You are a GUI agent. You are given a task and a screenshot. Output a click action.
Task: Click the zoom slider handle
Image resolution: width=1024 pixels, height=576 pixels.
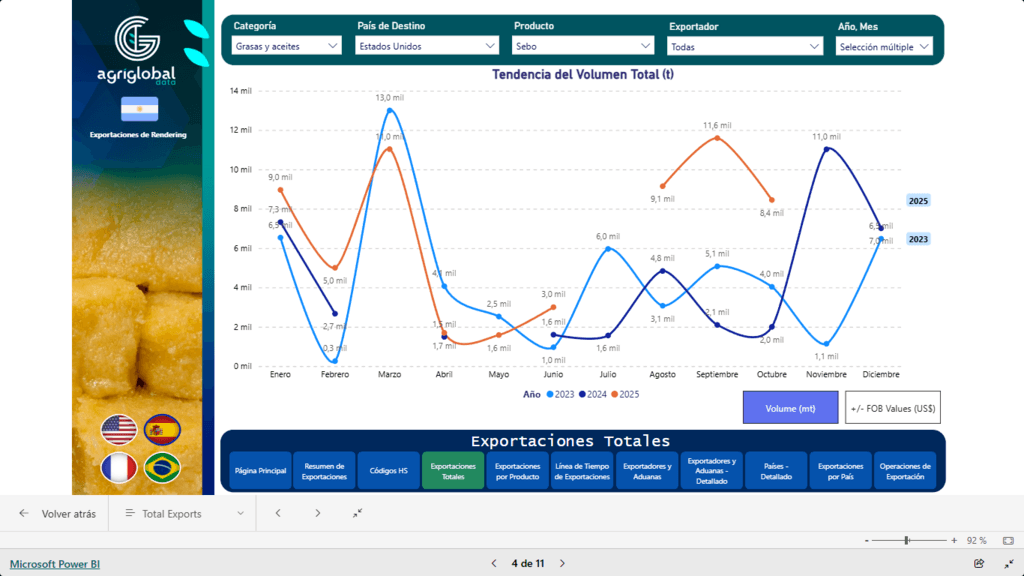(907, 540)
